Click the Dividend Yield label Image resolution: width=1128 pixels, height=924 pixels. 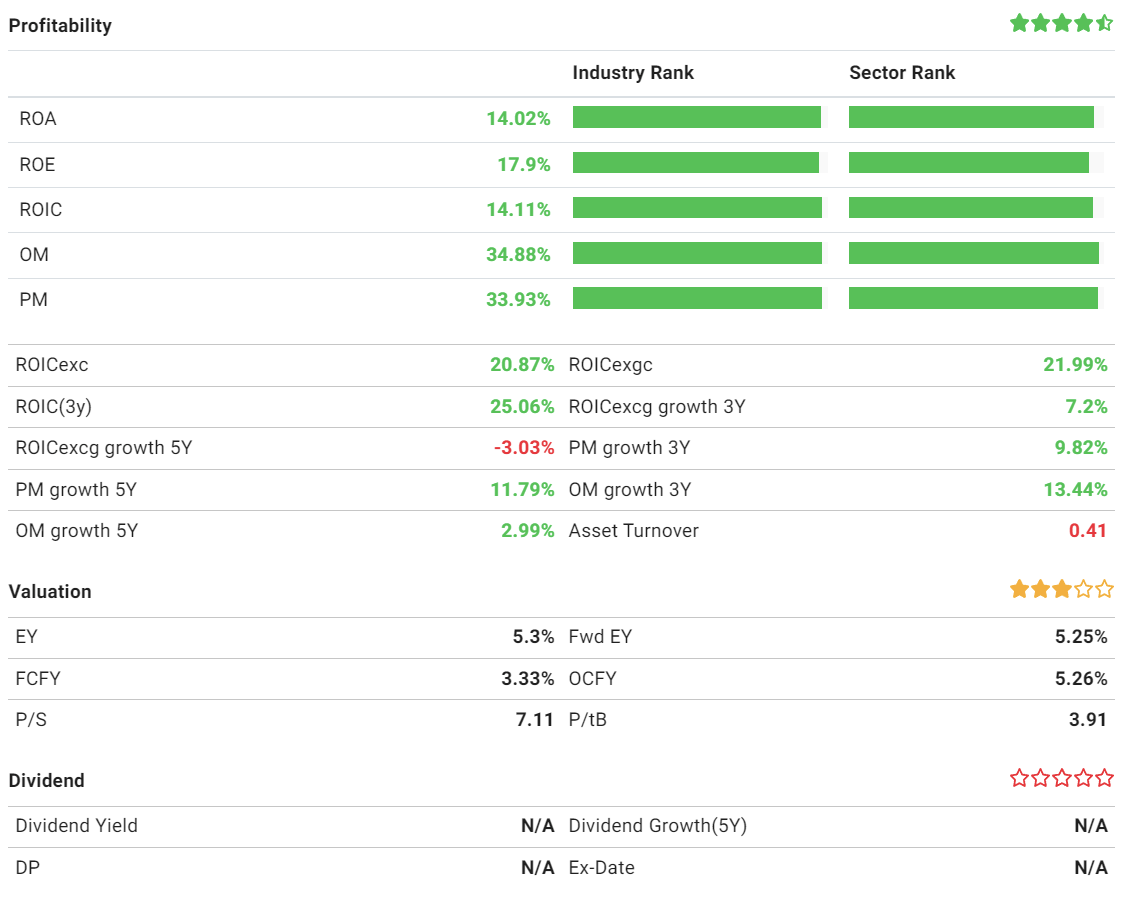coord(77,826)
